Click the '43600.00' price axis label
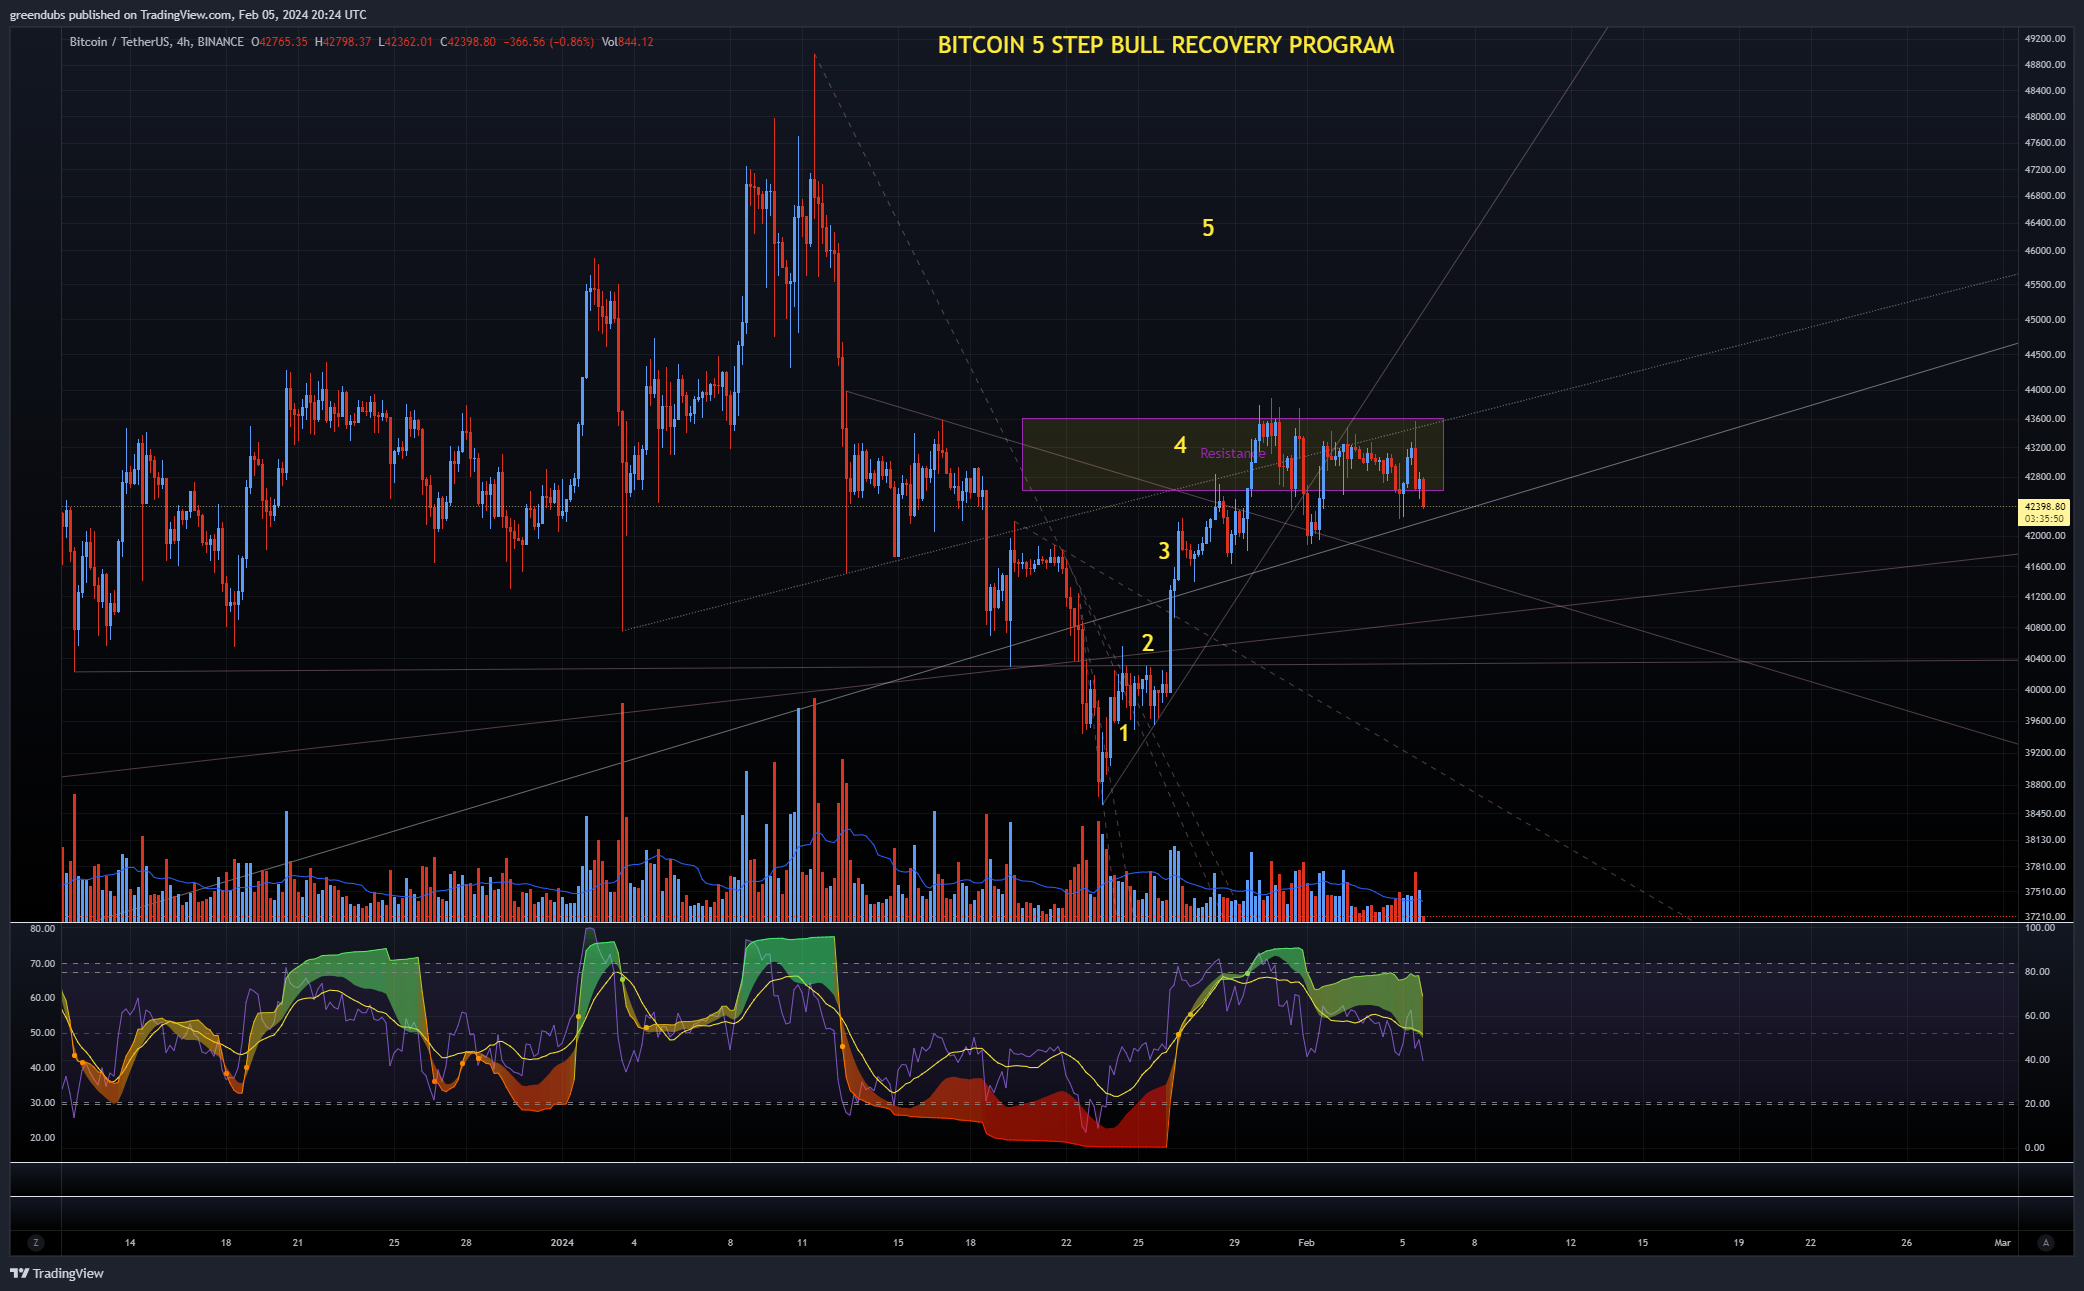This screenshot has height=1291, width=2084. (x=2045, y=418)
